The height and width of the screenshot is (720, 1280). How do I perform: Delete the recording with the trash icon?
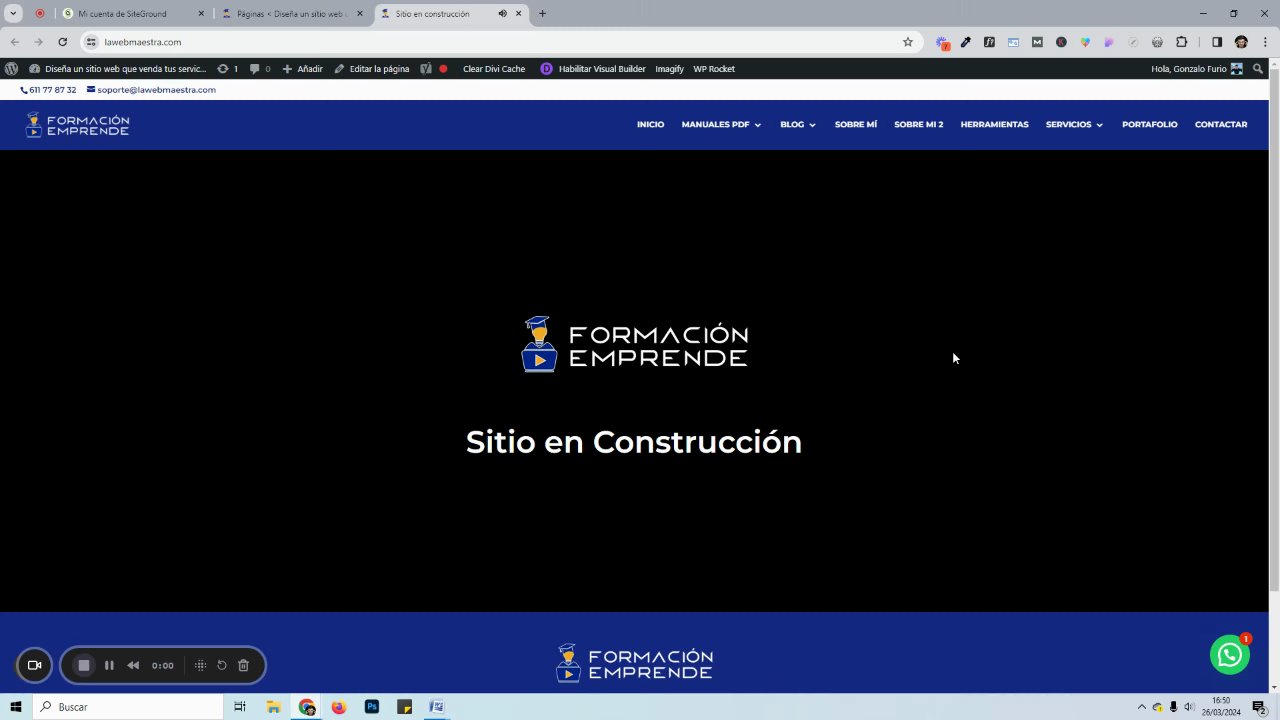pyautogui.click(x=243, y=665)
